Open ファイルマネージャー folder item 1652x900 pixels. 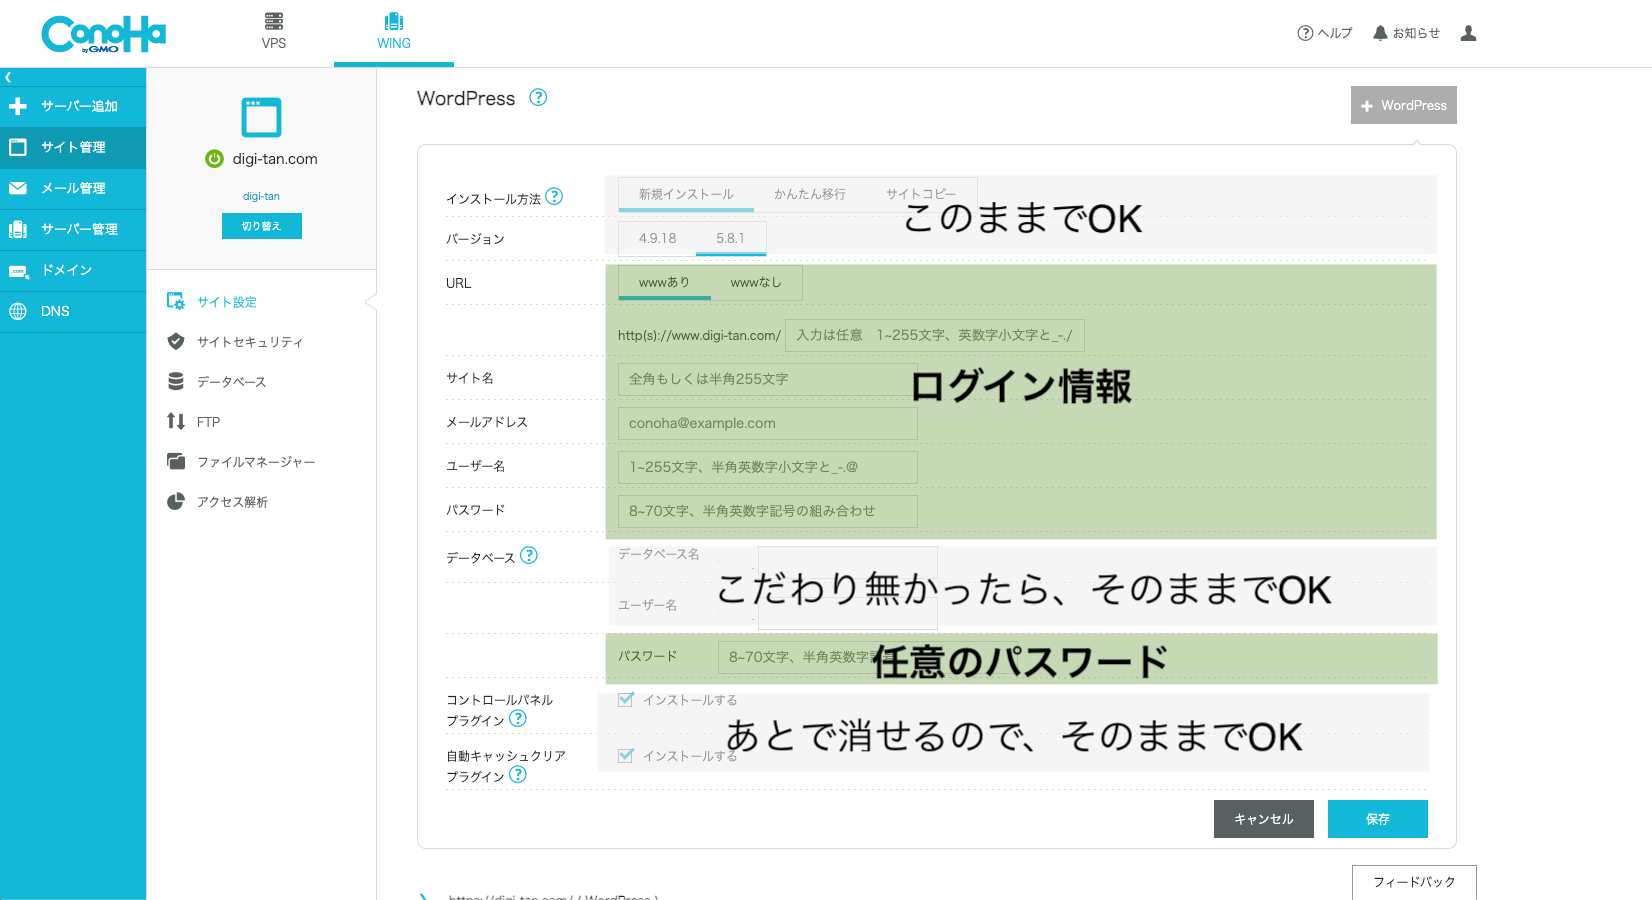tap(255, 462)
